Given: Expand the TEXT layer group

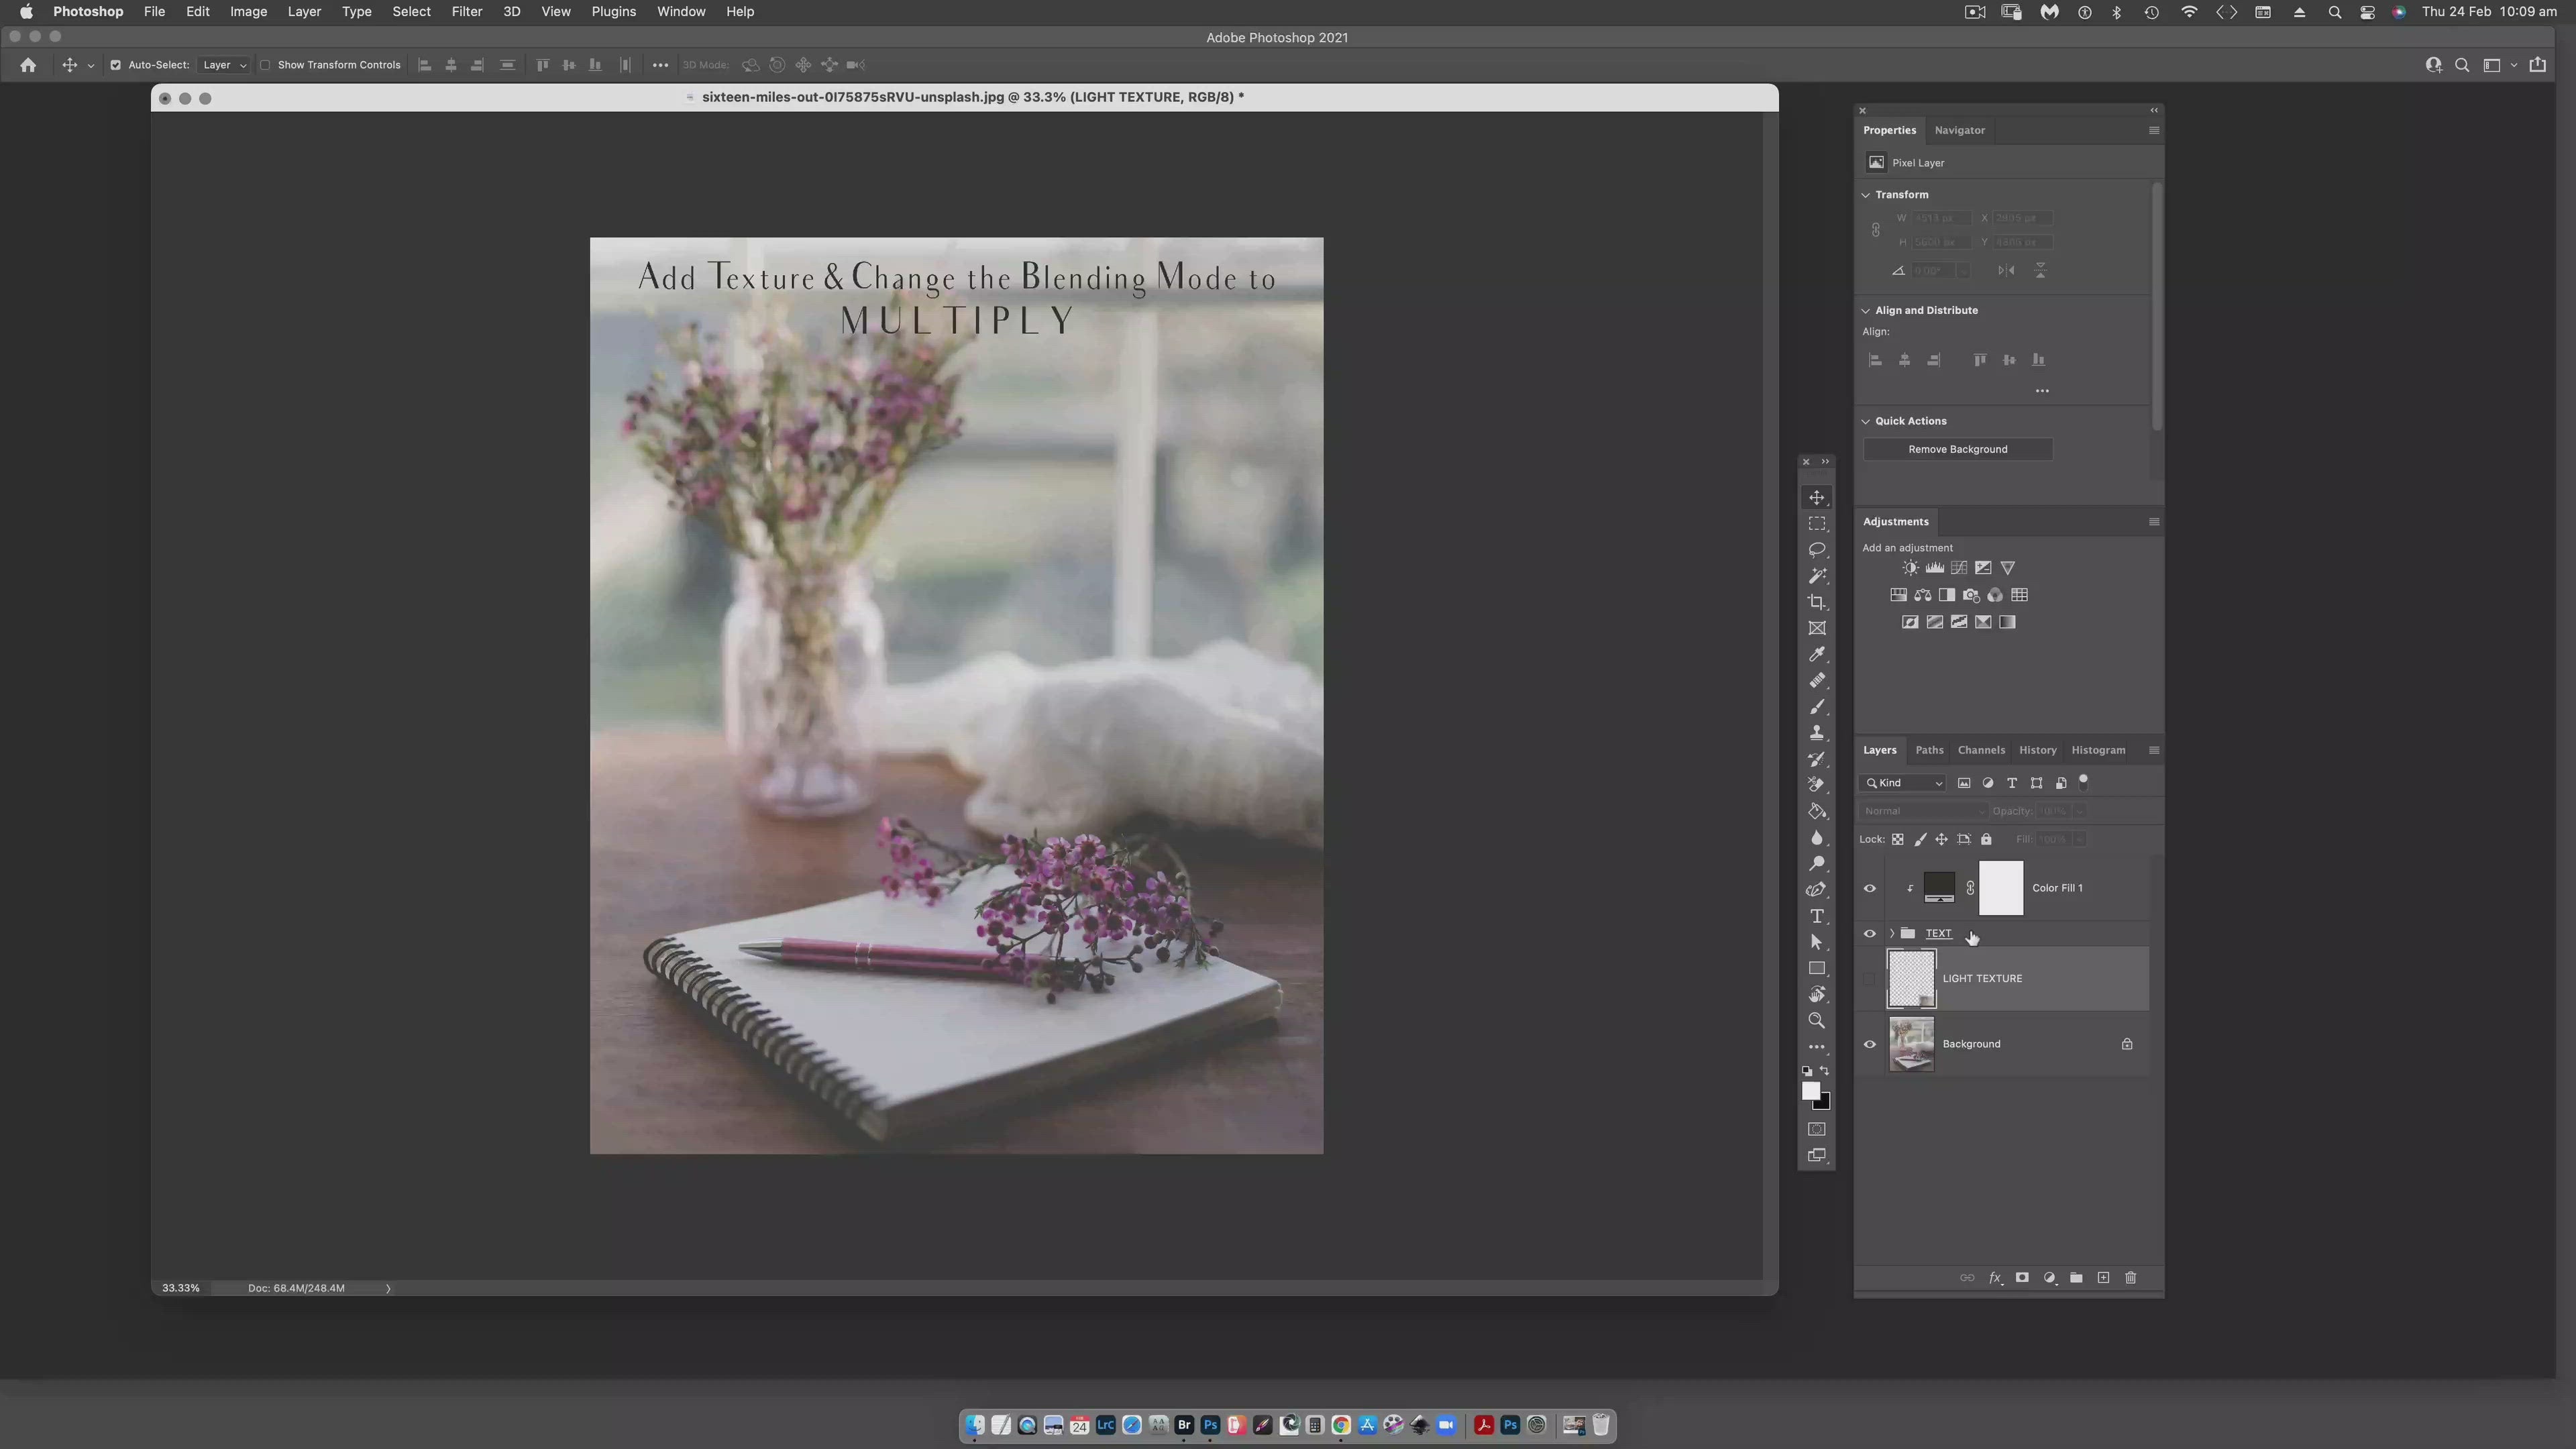Looking at the screenshot, I should (x=1891, y=933).
